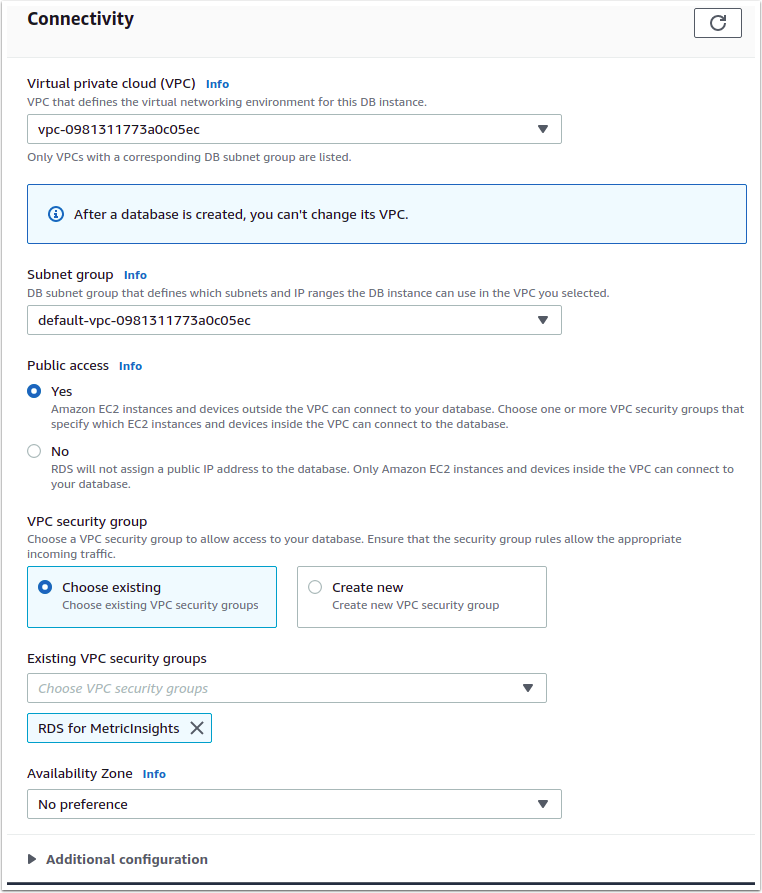Select No for Public access
762x893 pixels.
click(x=35, y=452)
